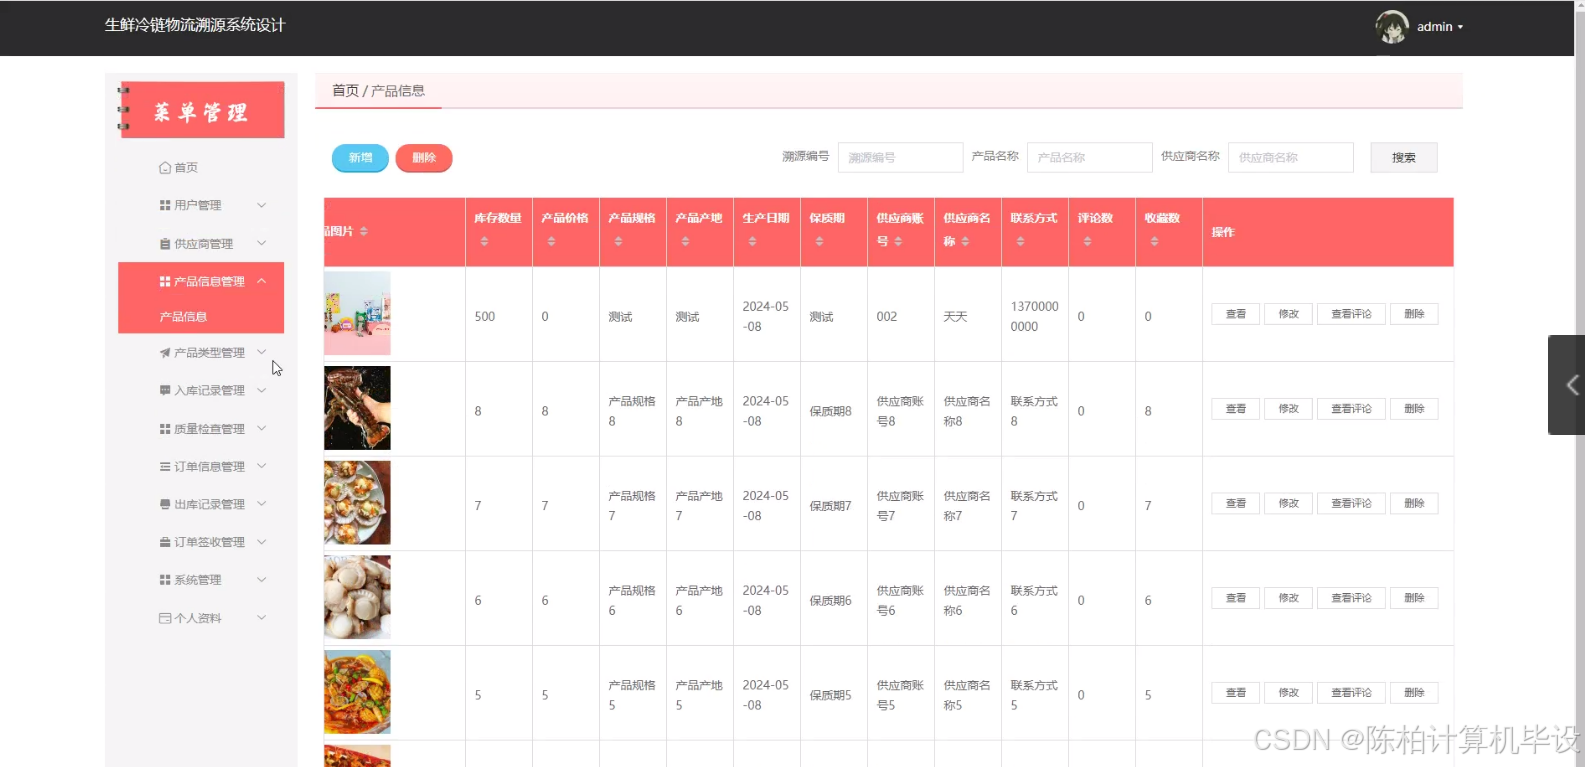The height and width of the screenshot is (767, 1585).
Task: Open 个人资料 in the sidebar
Action: [x=201, y=619]
